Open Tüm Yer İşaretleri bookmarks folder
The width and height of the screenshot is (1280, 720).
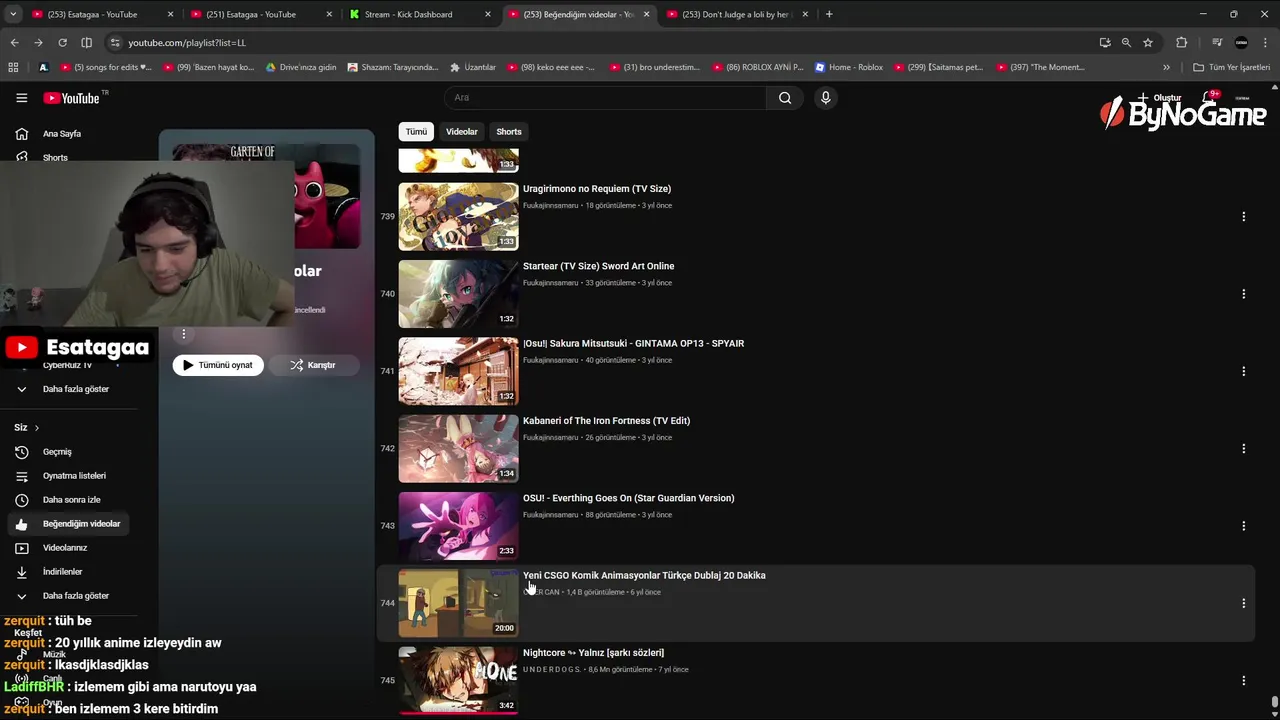click(x=1232, y=67)
